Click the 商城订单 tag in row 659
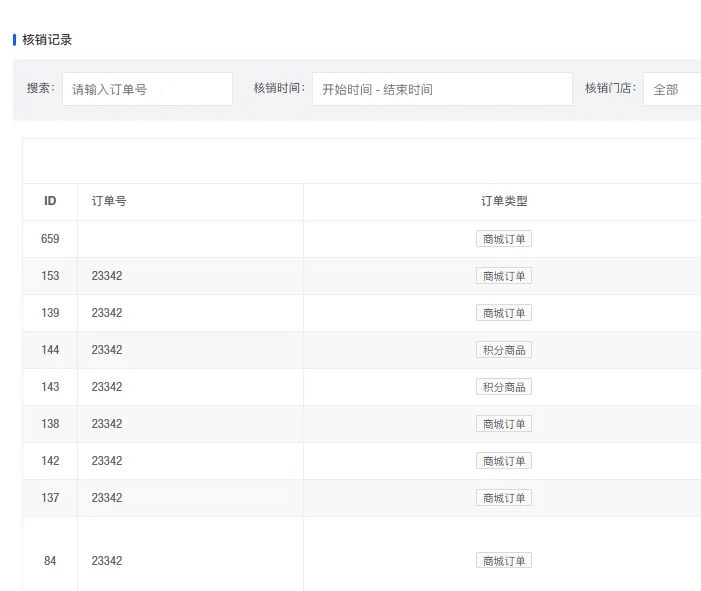 (503, 239)
